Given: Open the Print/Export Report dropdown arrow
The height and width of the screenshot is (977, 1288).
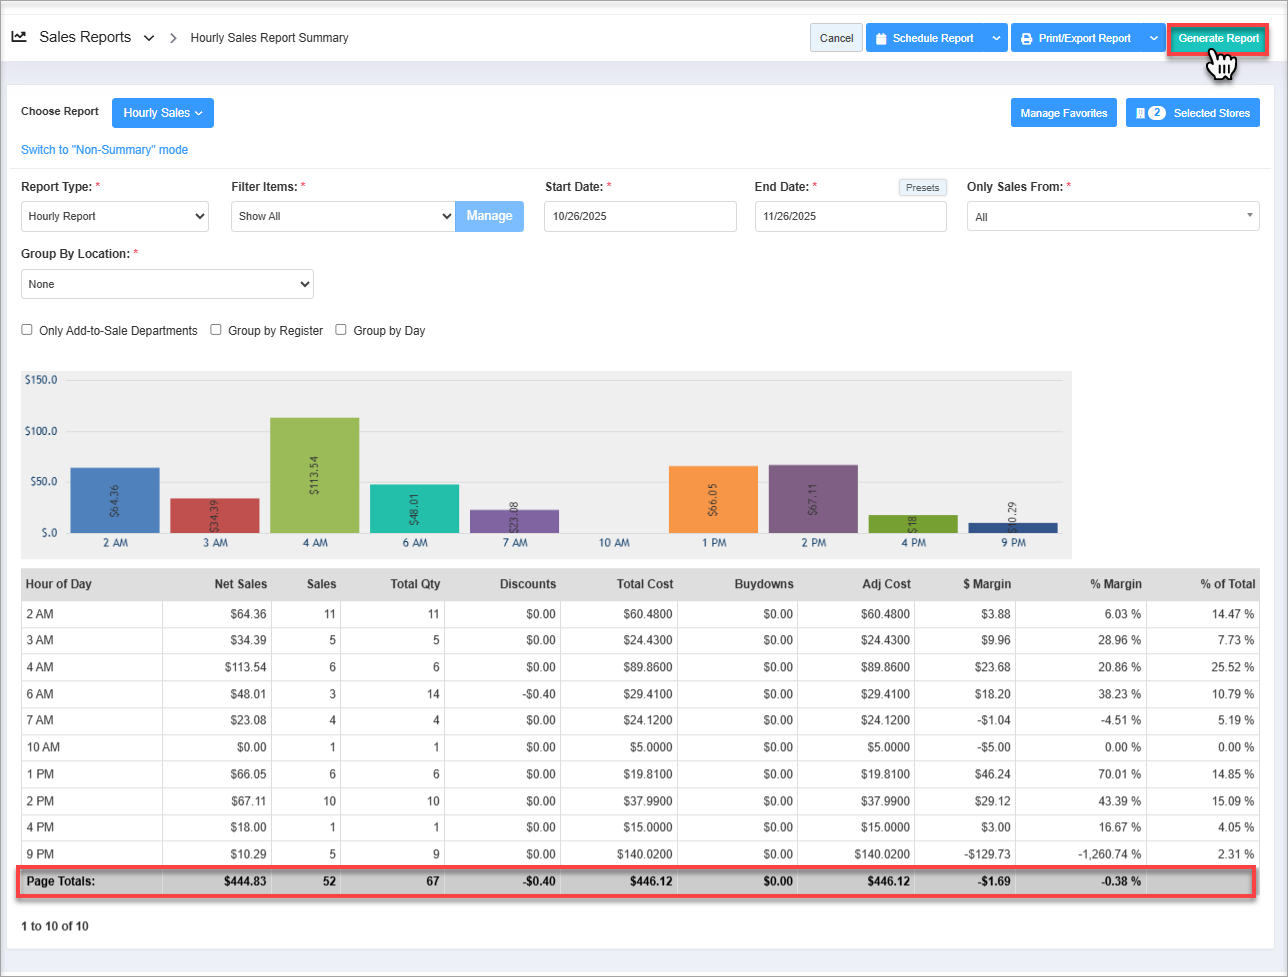Looking at the screenshot, I should (1153, 39).
